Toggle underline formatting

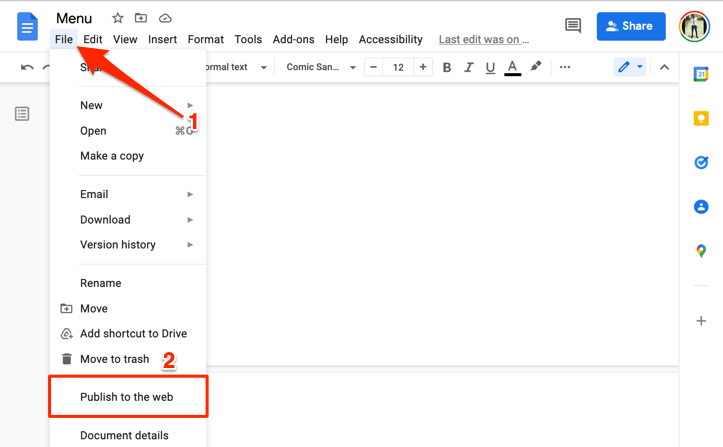tap(490, 68)
